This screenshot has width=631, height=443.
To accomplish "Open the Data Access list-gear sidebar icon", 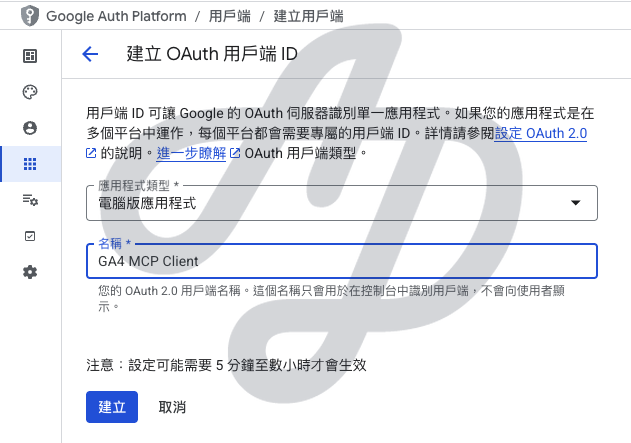I will point(30,200).
